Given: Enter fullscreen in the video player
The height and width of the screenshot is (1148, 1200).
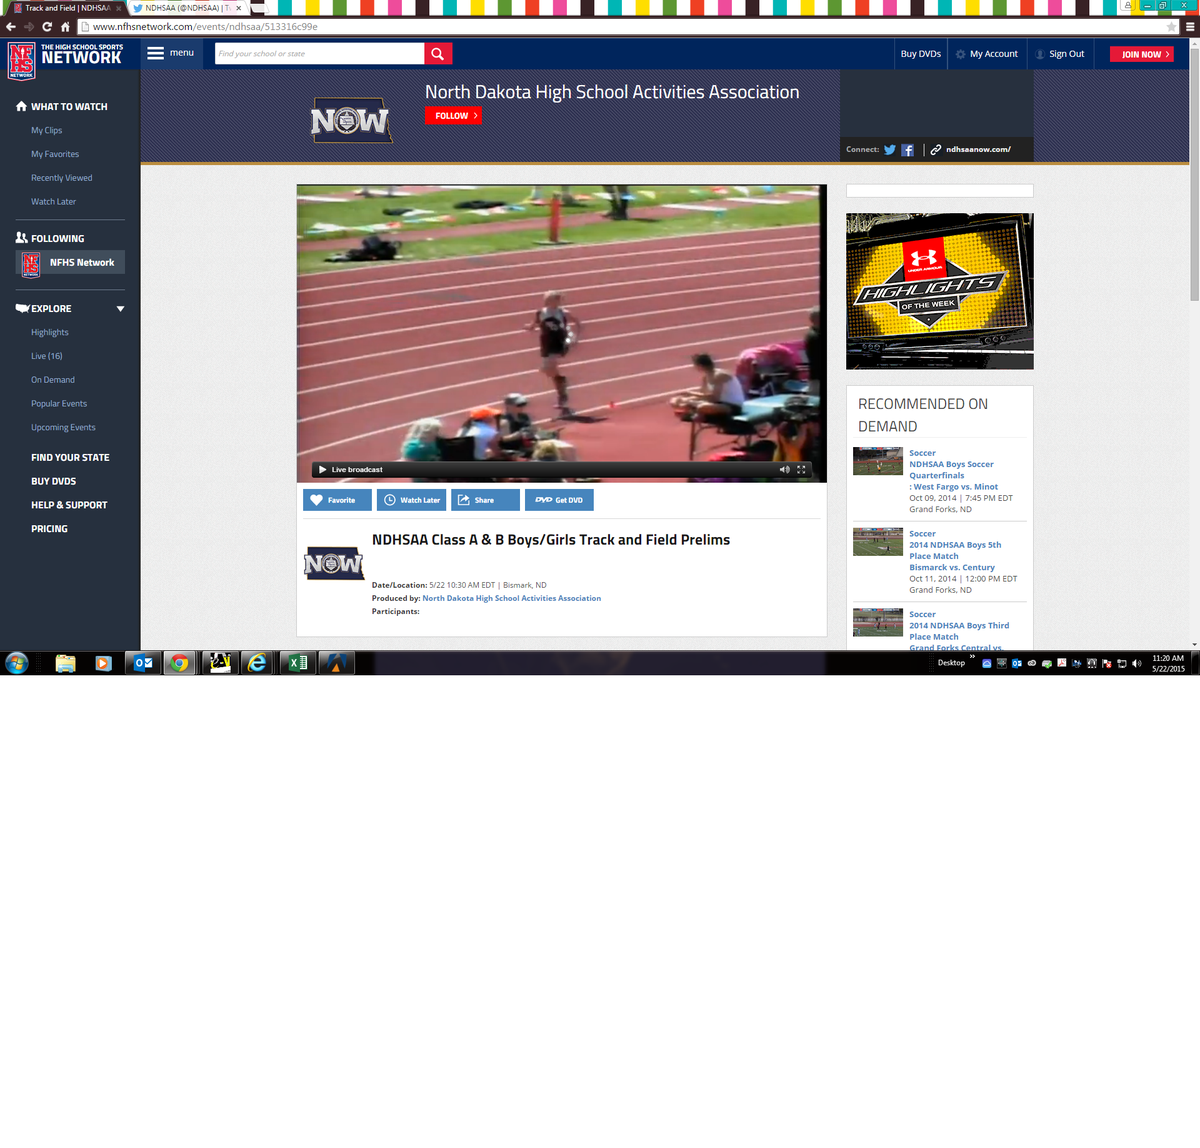Looking at the screenshot, I should point(801,469).
